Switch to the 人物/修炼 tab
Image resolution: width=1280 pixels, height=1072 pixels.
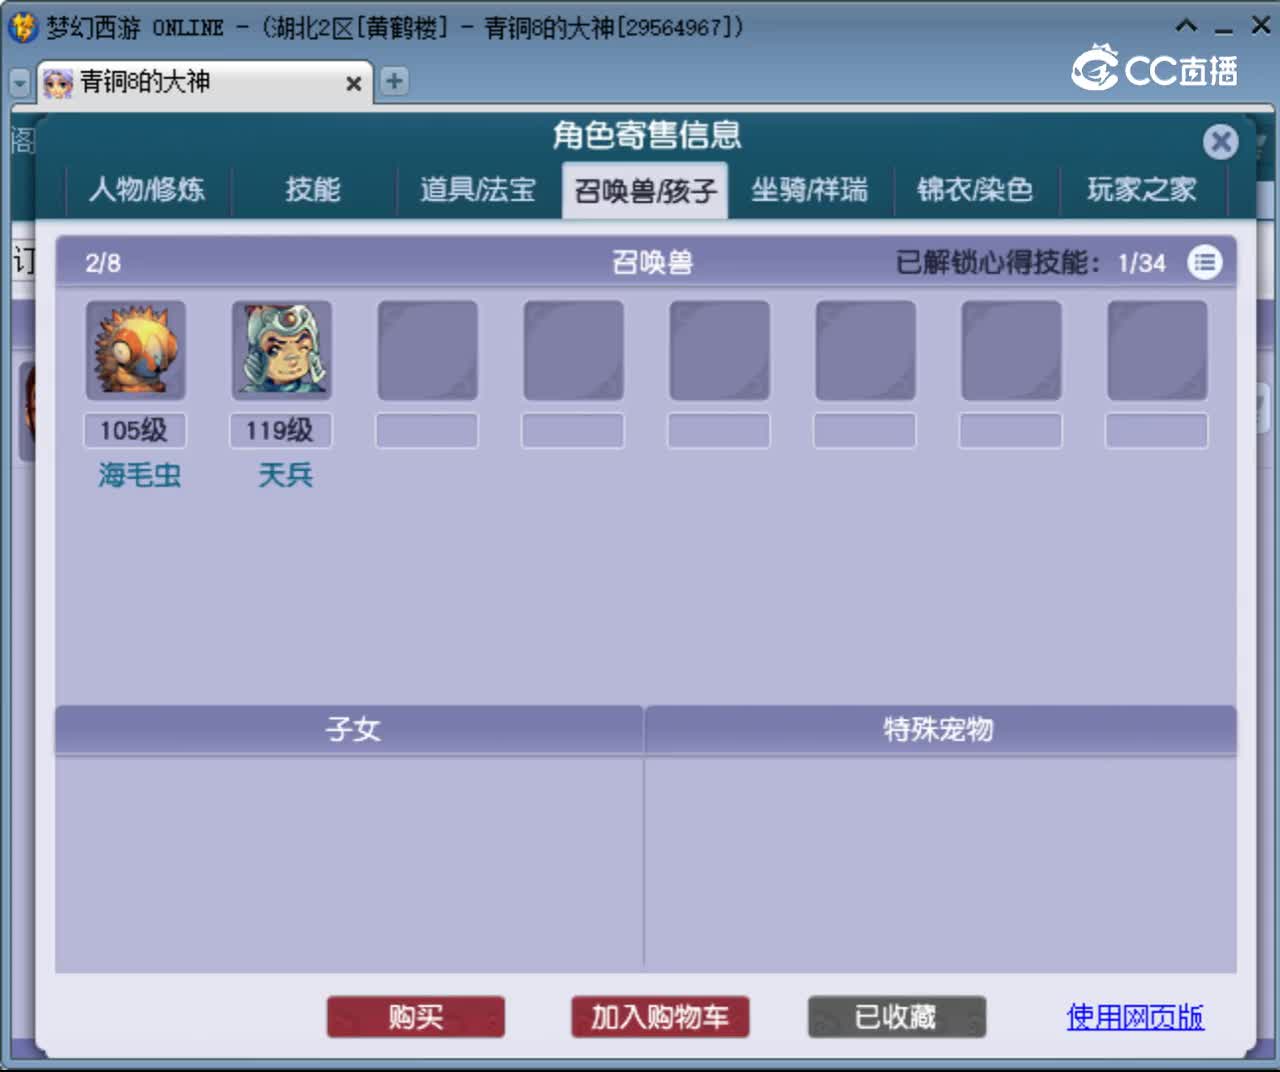click(x=147, y=189)
